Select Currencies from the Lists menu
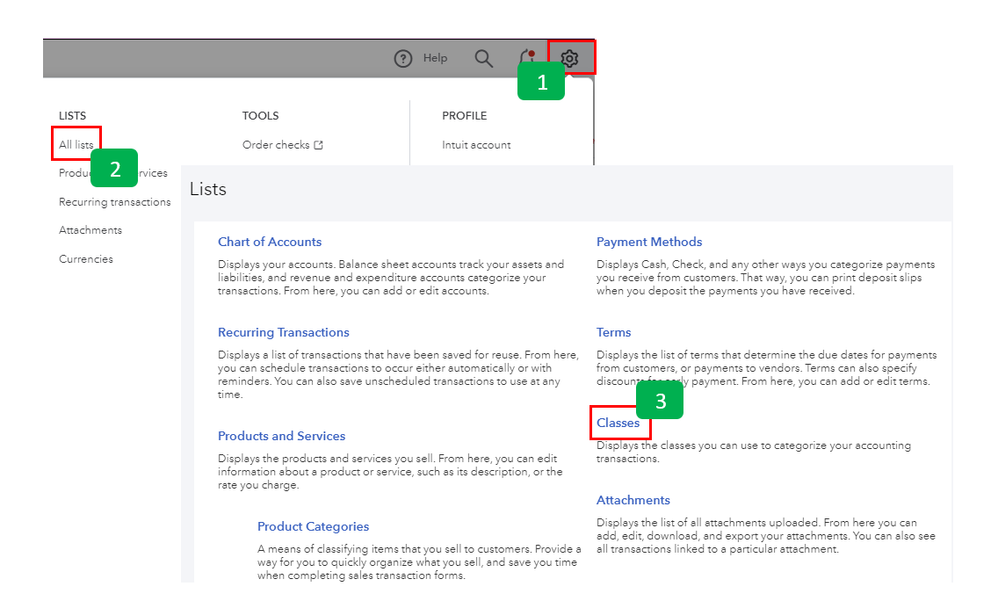 tap(86, 259)
